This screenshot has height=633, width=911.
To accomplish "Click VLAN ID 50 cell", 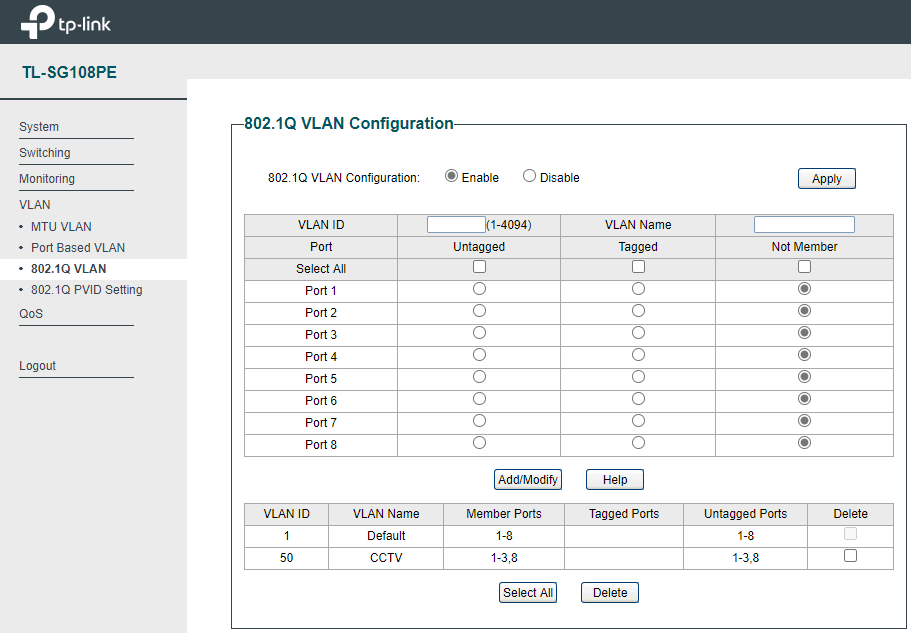I will pos(286,558).
